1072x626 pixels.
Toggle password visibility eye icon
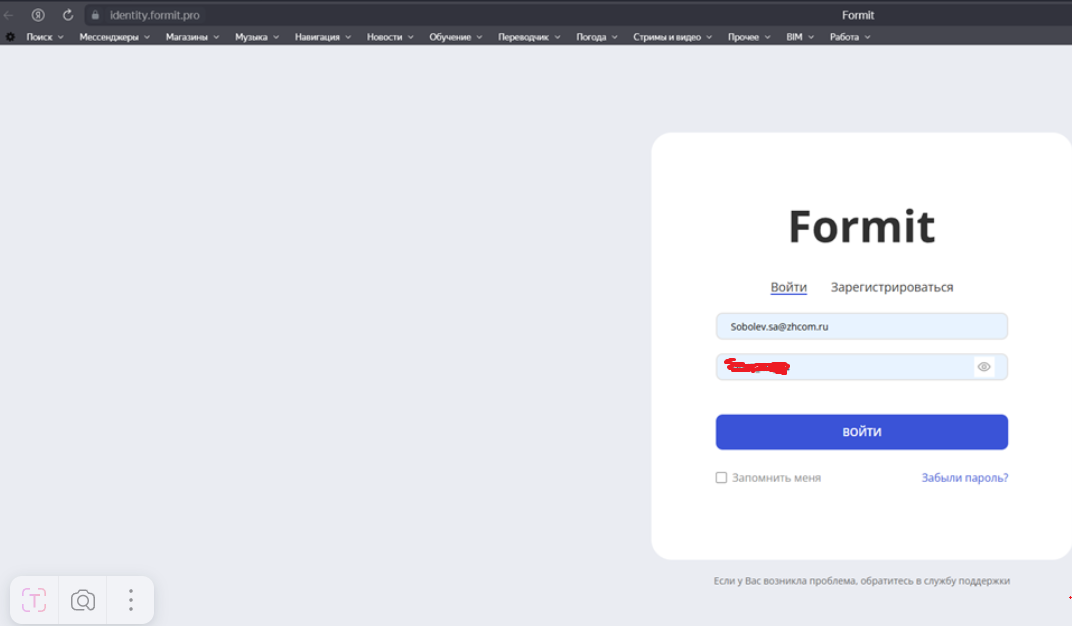[x=984, y=367]
